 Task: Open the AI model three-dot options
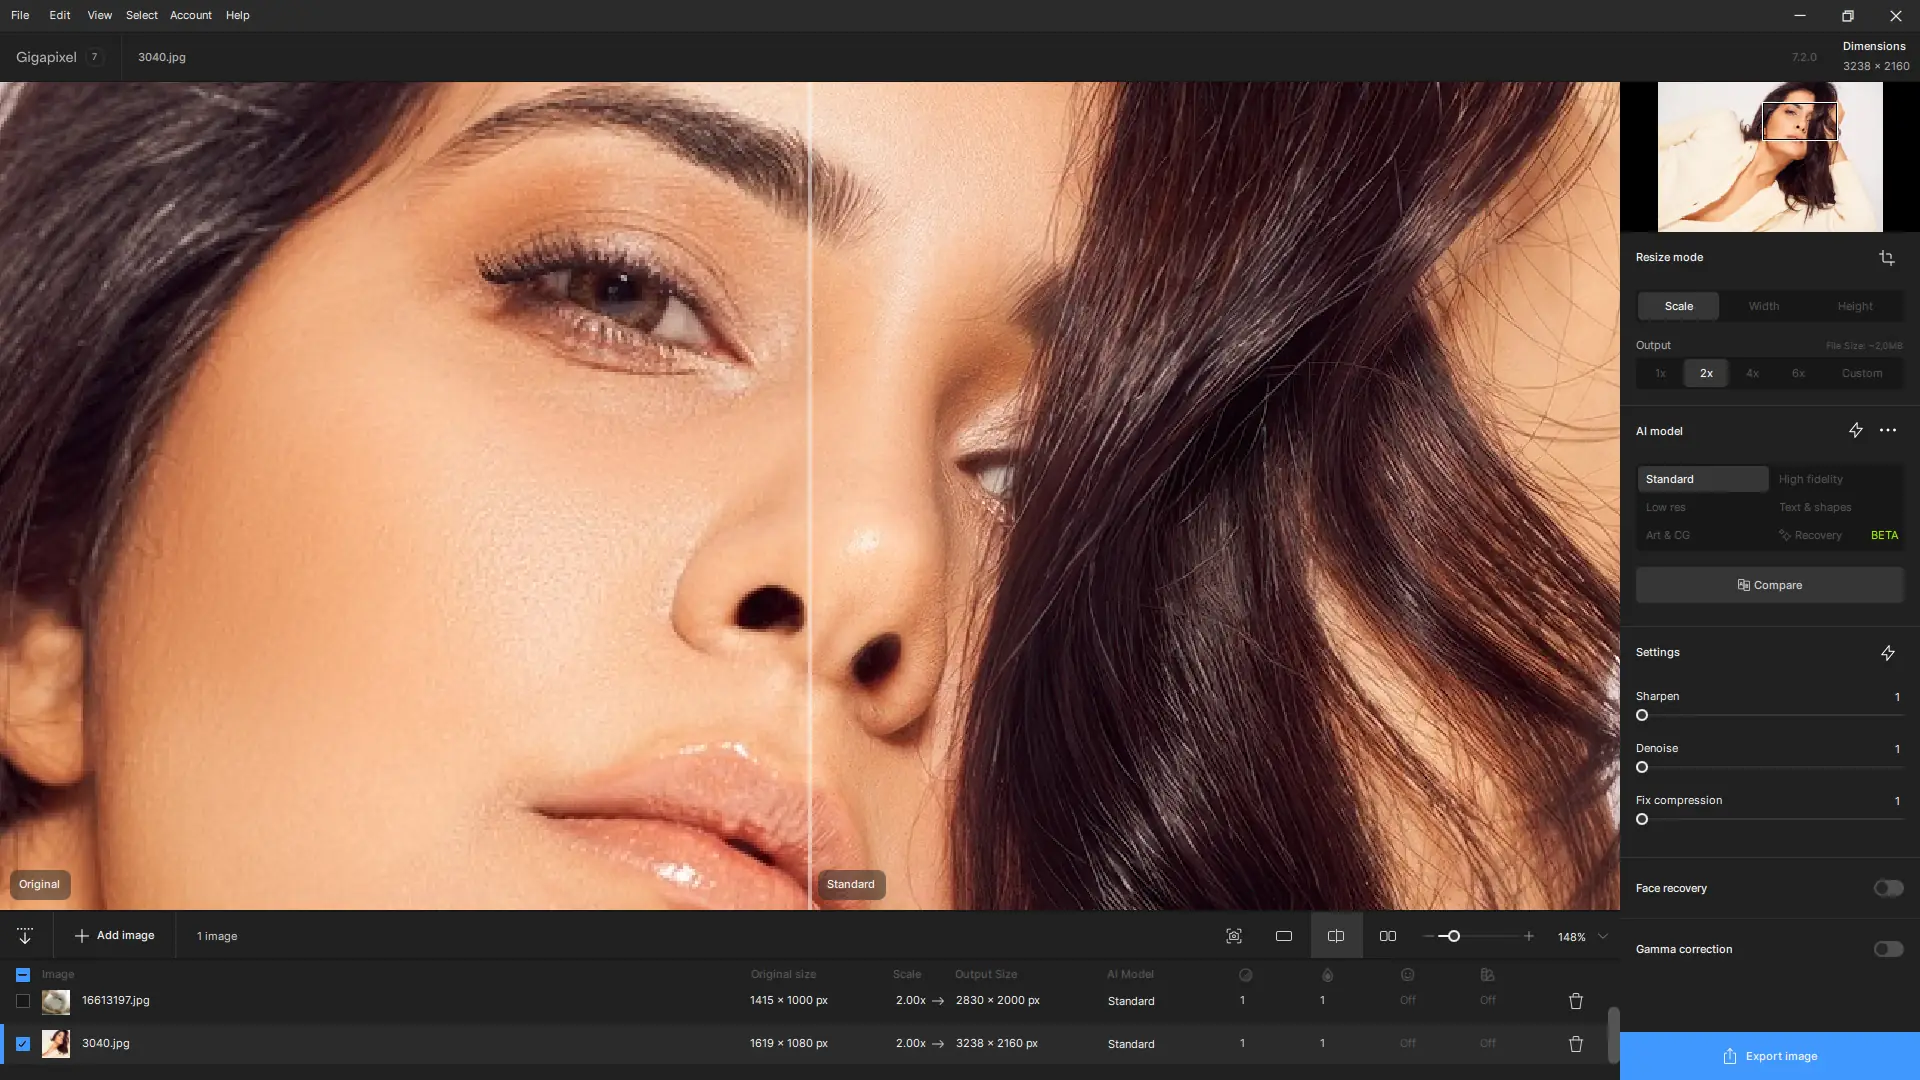click(1888, 431)
